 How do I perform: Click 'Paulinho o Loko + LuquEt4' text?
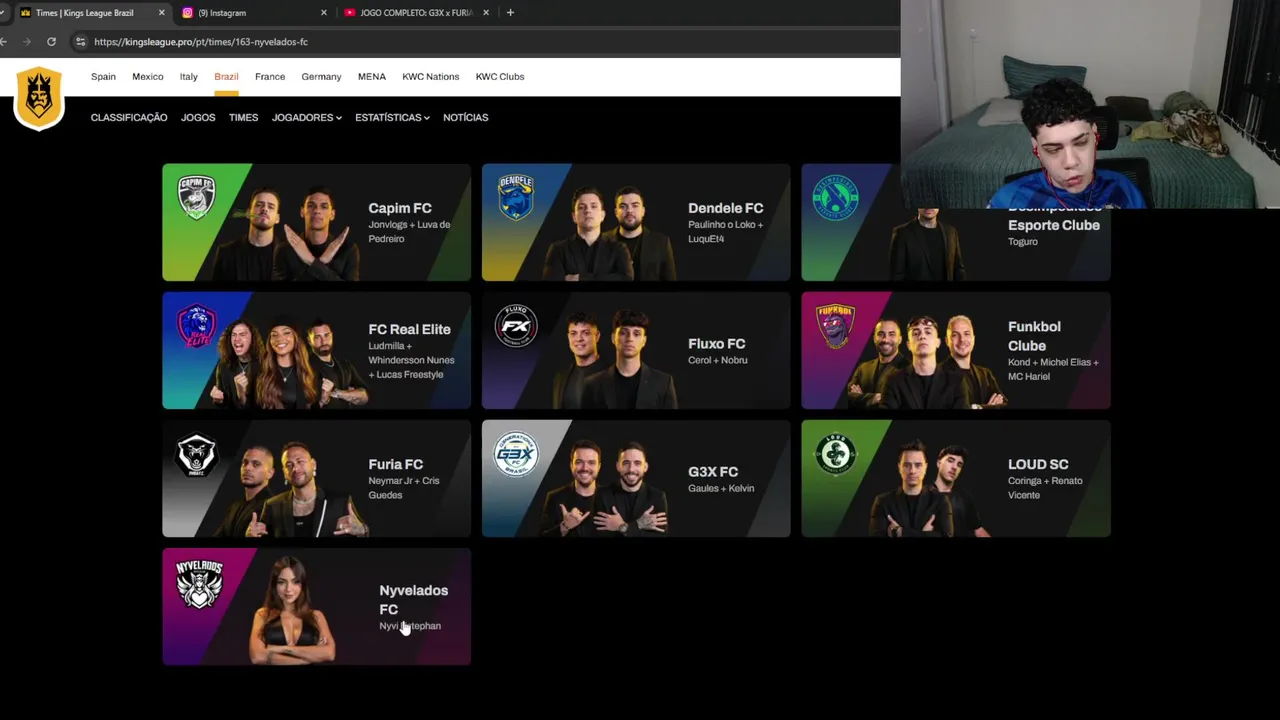725,232
